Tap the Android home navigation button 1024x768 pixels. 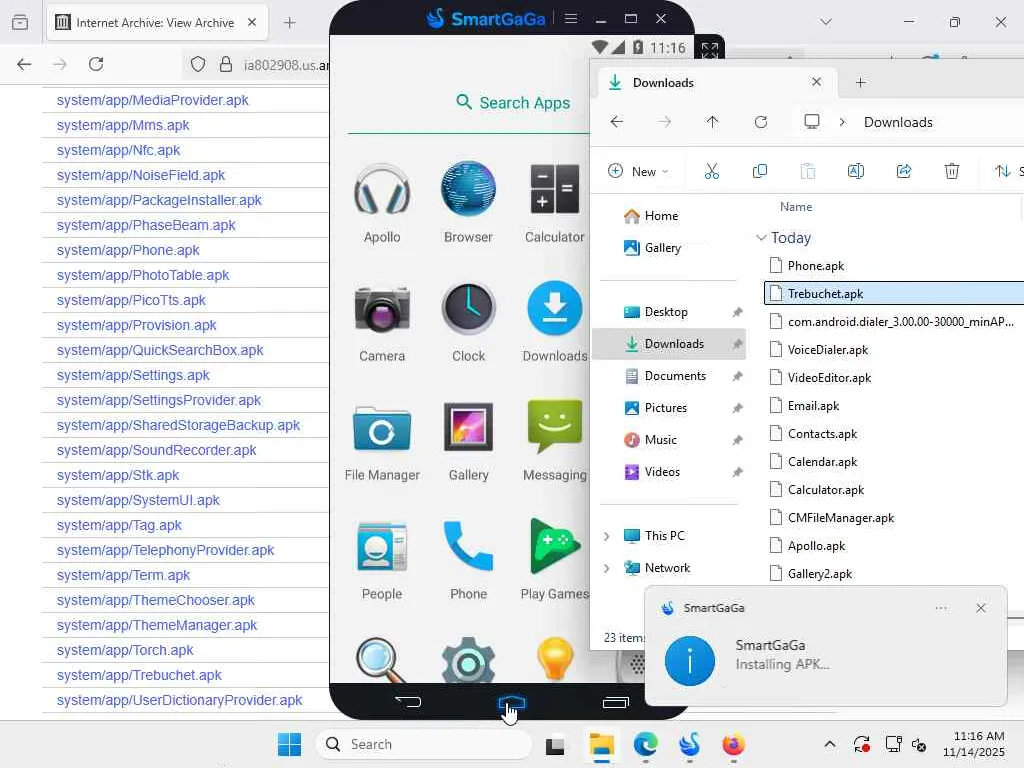511,703
